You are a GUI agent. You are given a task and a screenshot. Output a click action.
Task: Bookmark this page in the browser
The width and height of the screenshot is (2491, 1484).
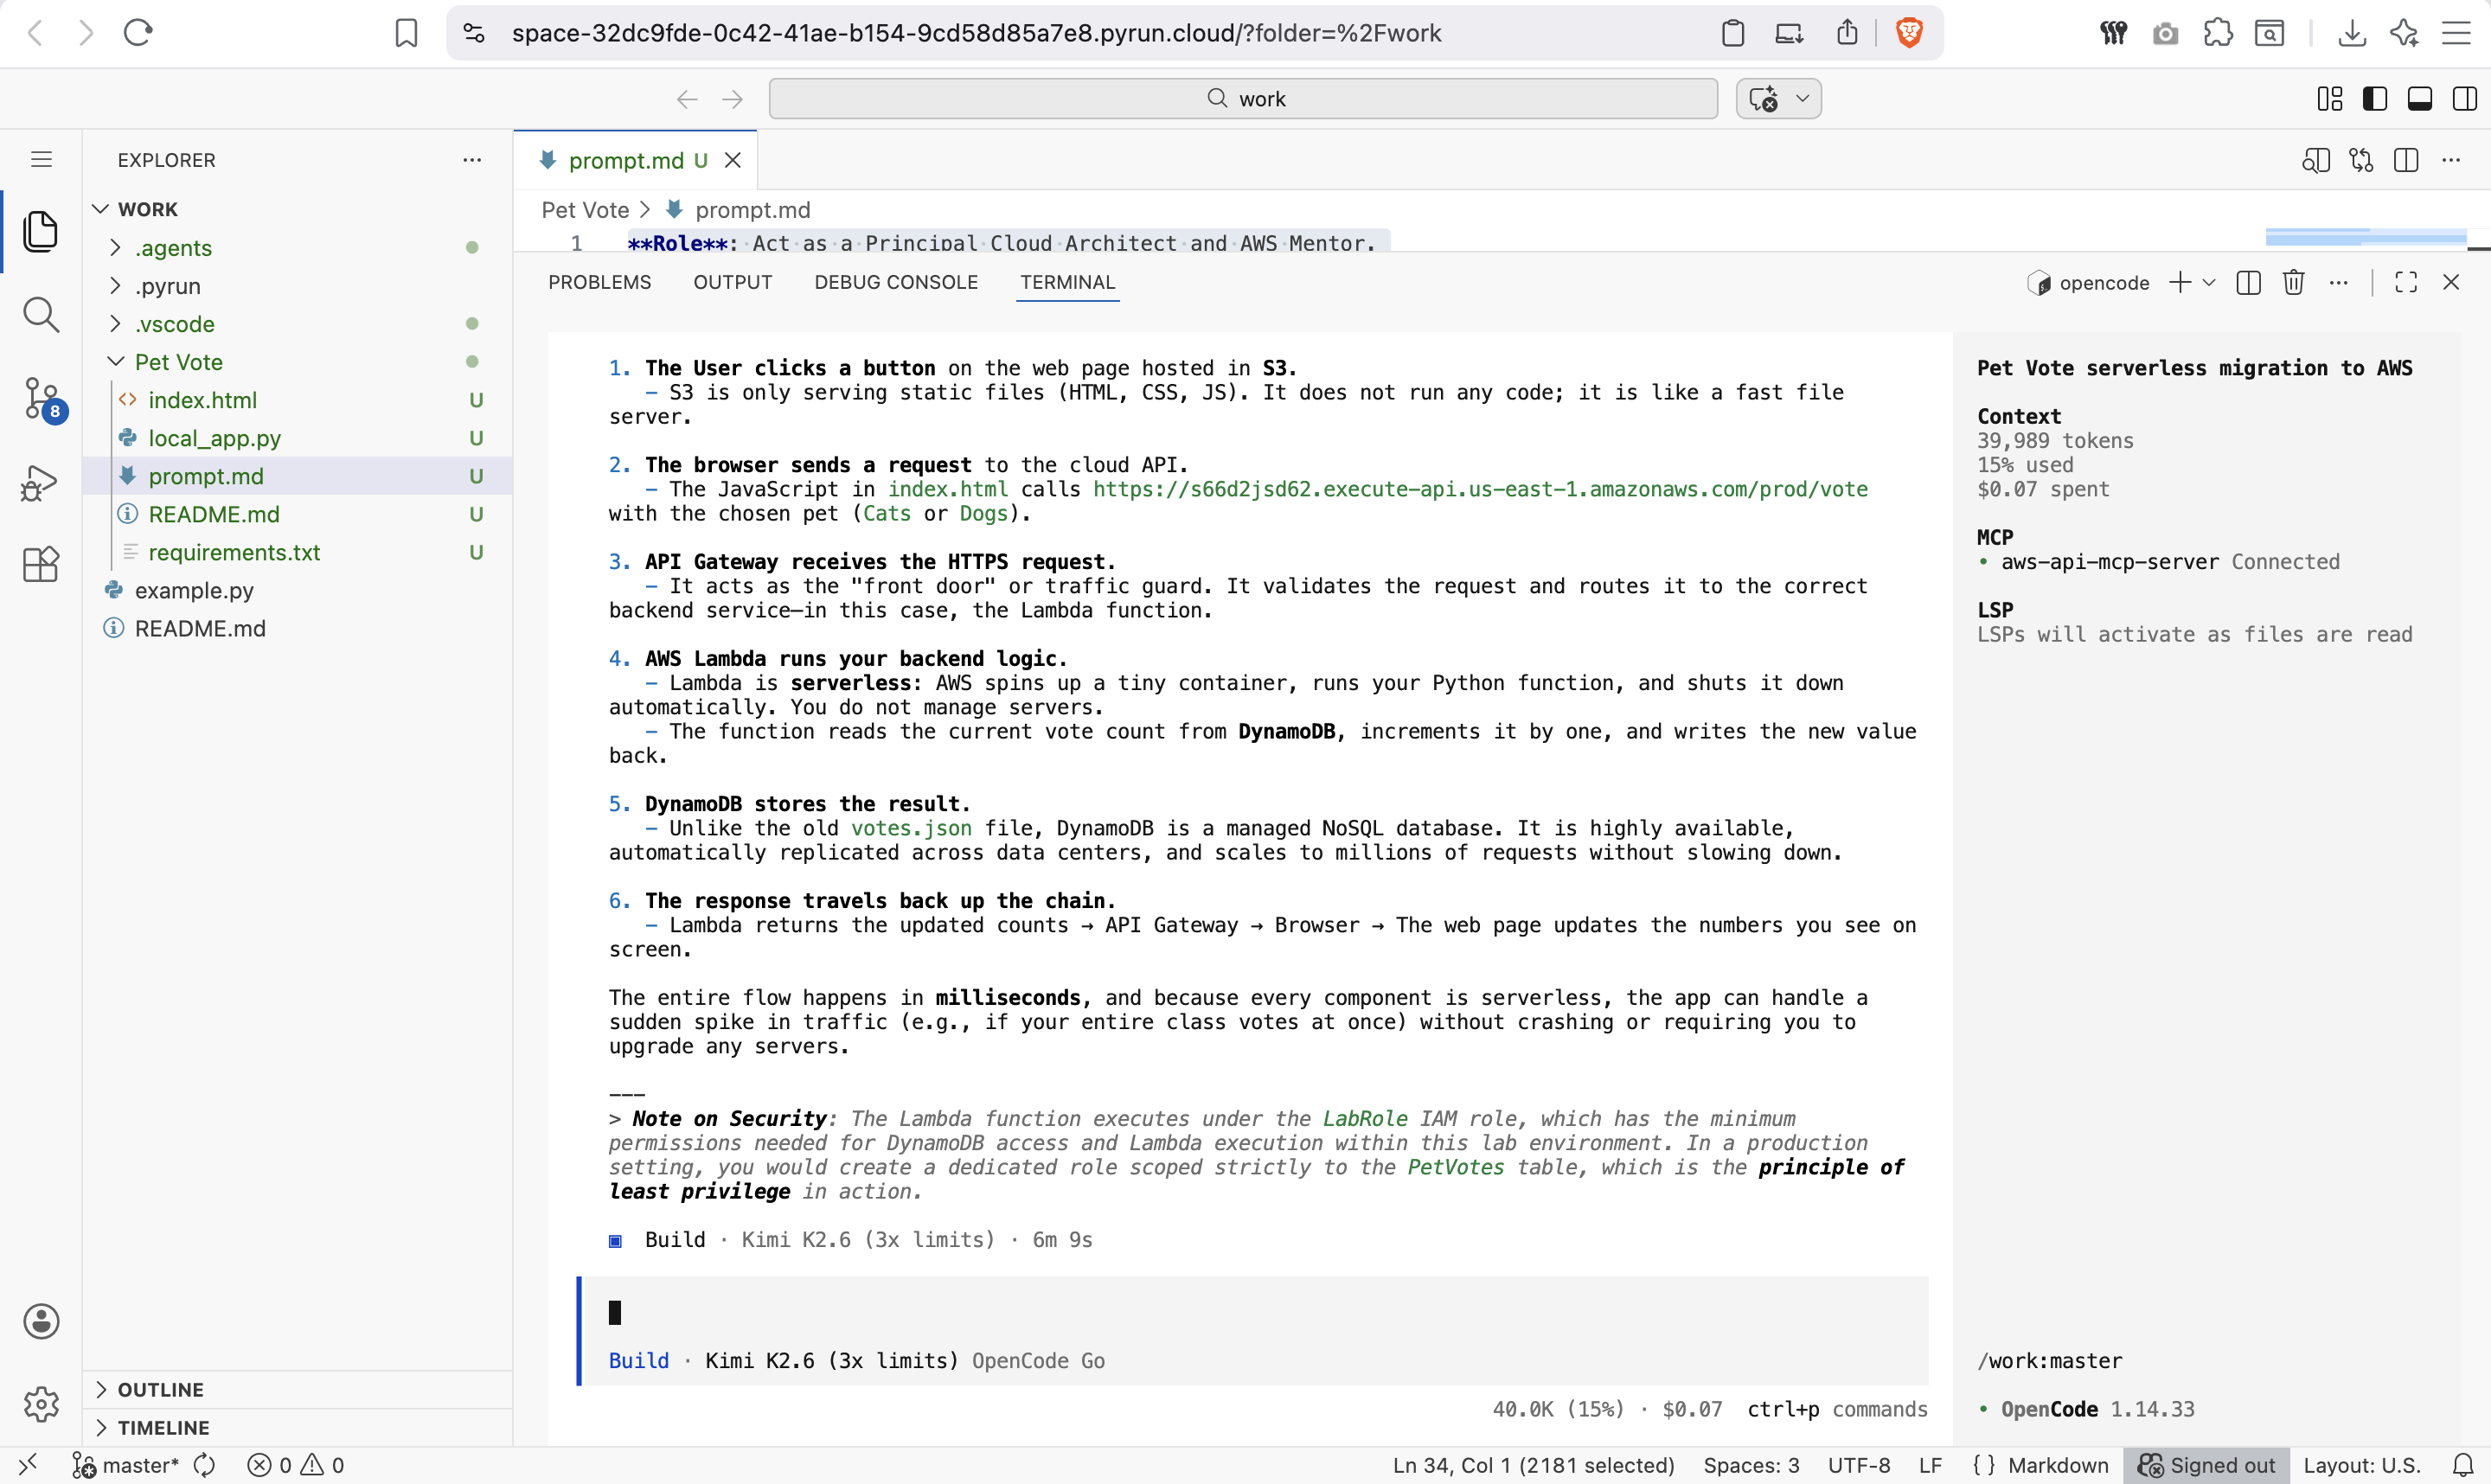click(406, 33)
